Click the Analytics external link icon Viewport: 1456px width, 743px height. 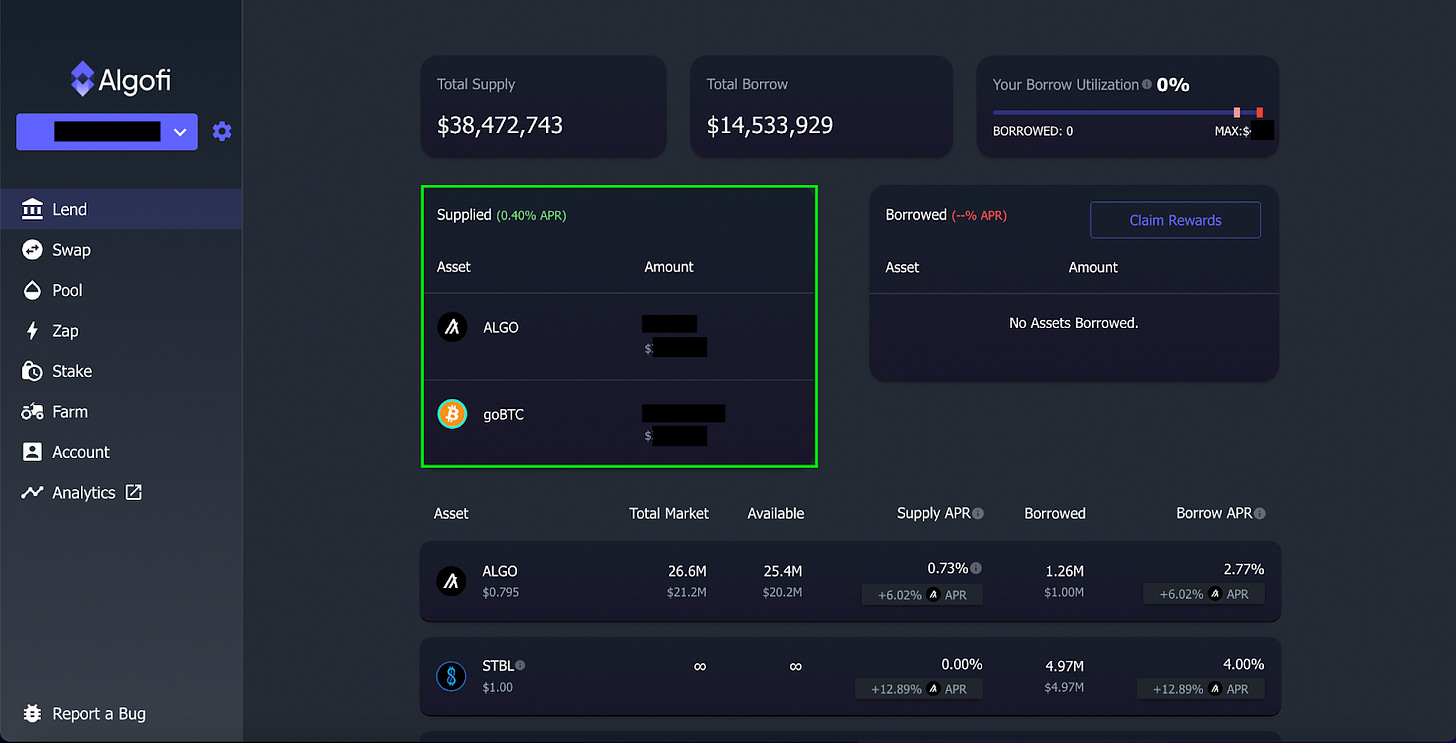click(x=133, y=492)
